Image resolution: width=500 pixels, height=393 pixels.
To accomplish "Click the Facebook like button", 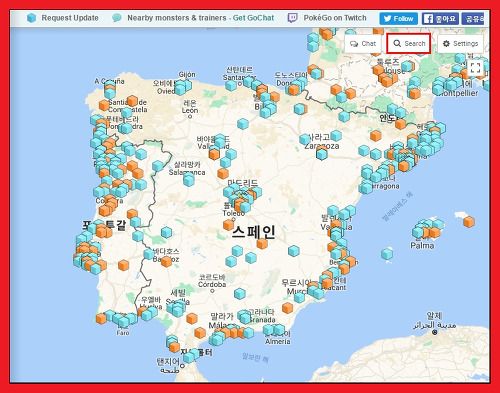I will click(x=440, y=19).
